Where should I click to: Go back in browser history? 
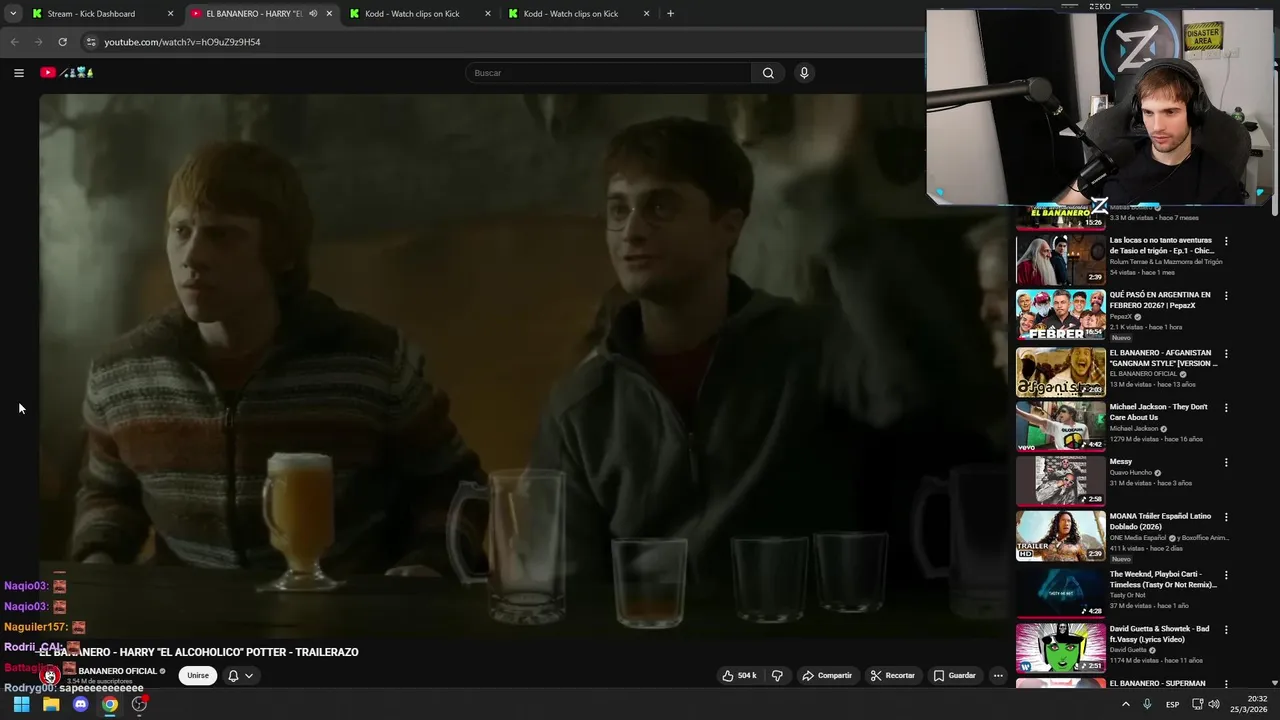click(x=15, y=42)
